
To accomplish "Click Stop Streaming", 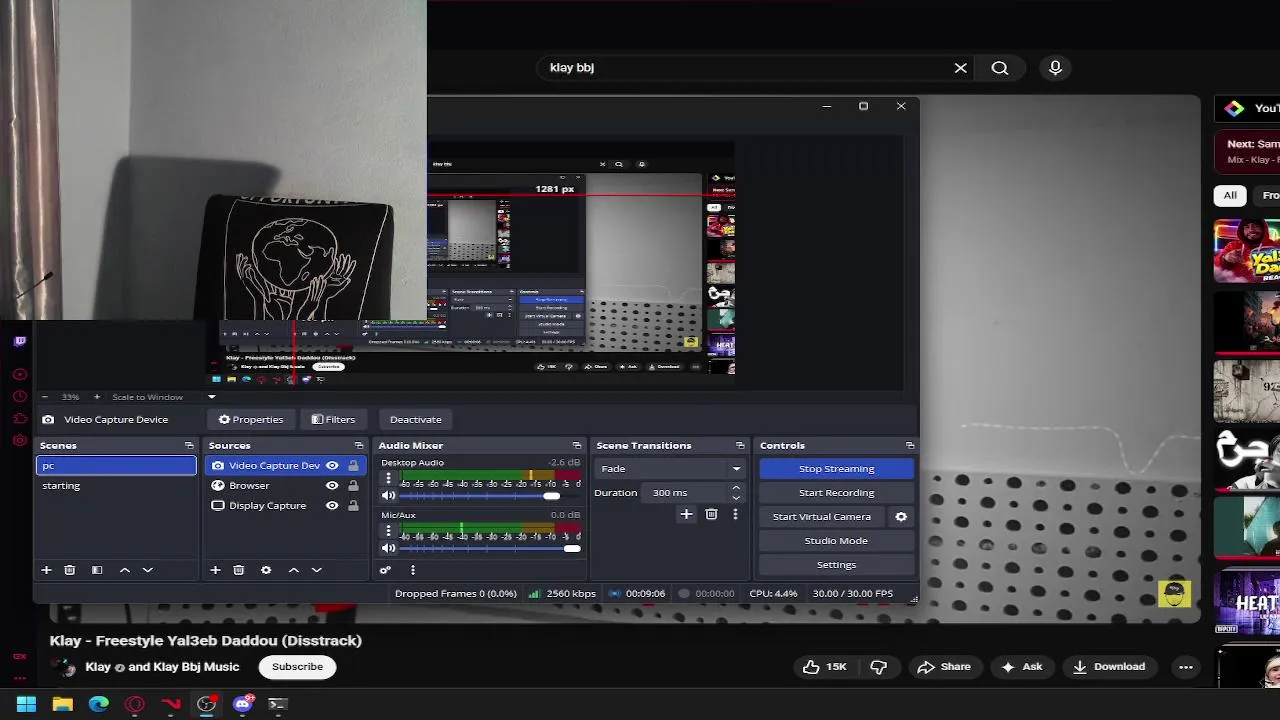I will (837, 469).
